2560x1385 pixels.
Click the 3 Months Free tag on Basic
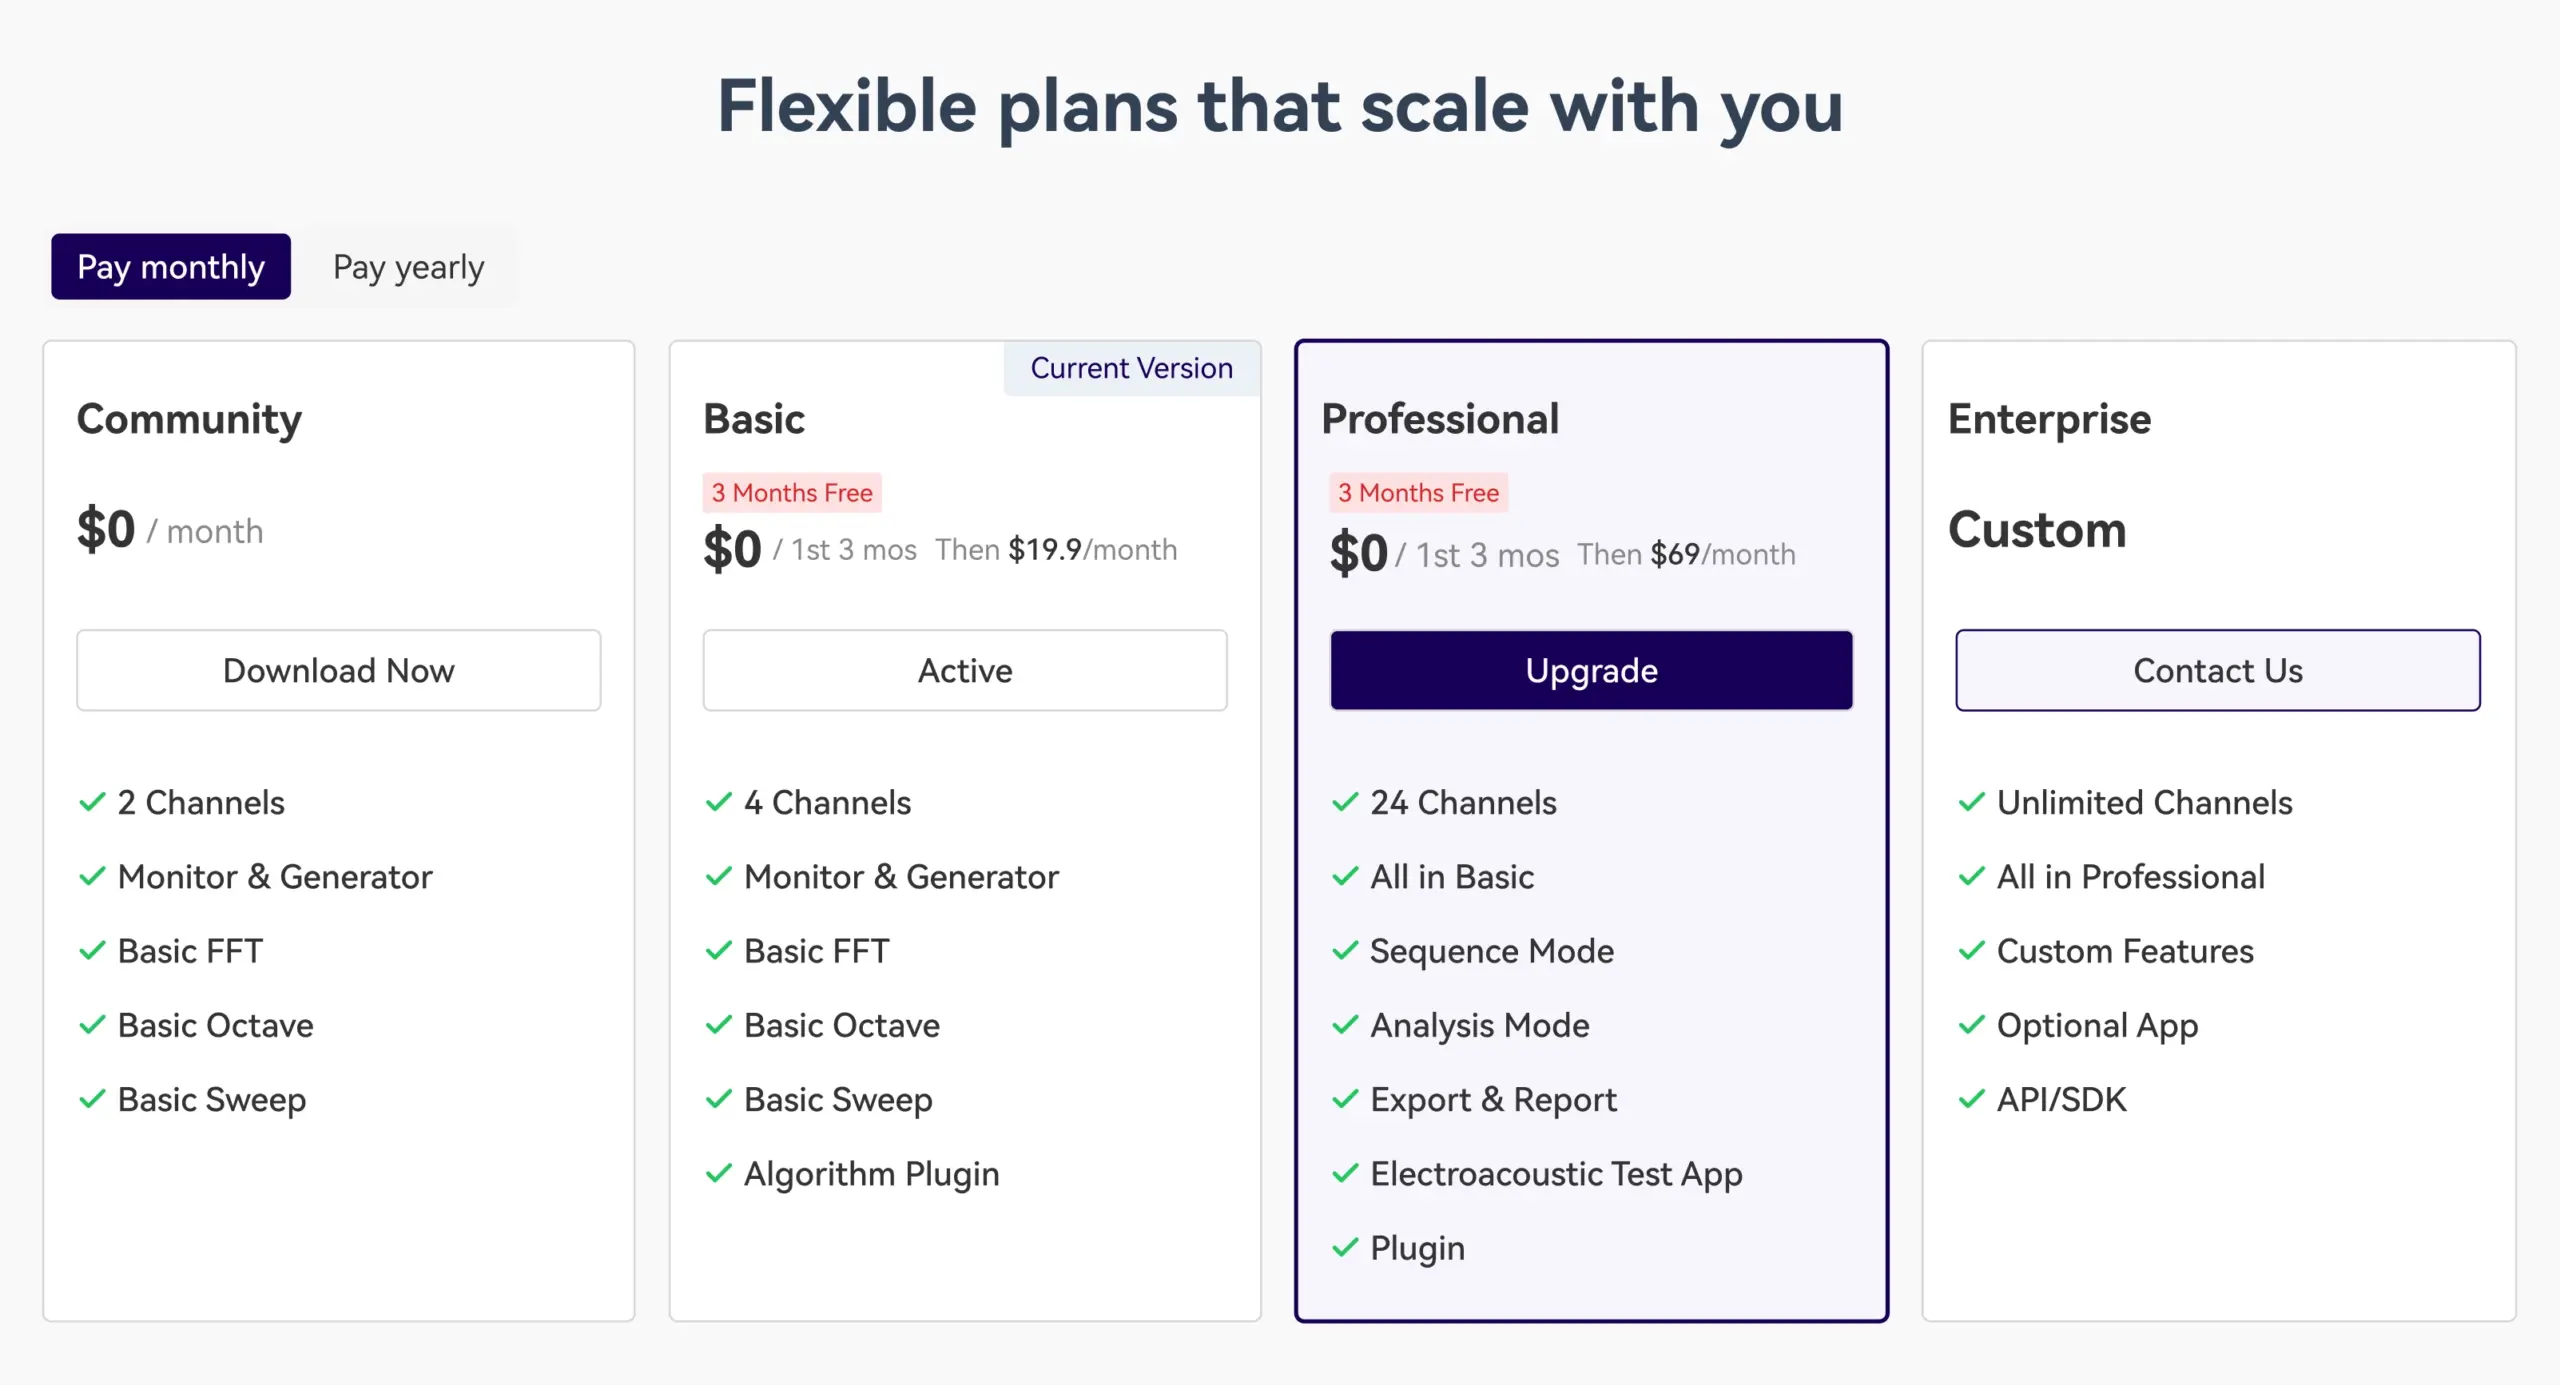791,493
